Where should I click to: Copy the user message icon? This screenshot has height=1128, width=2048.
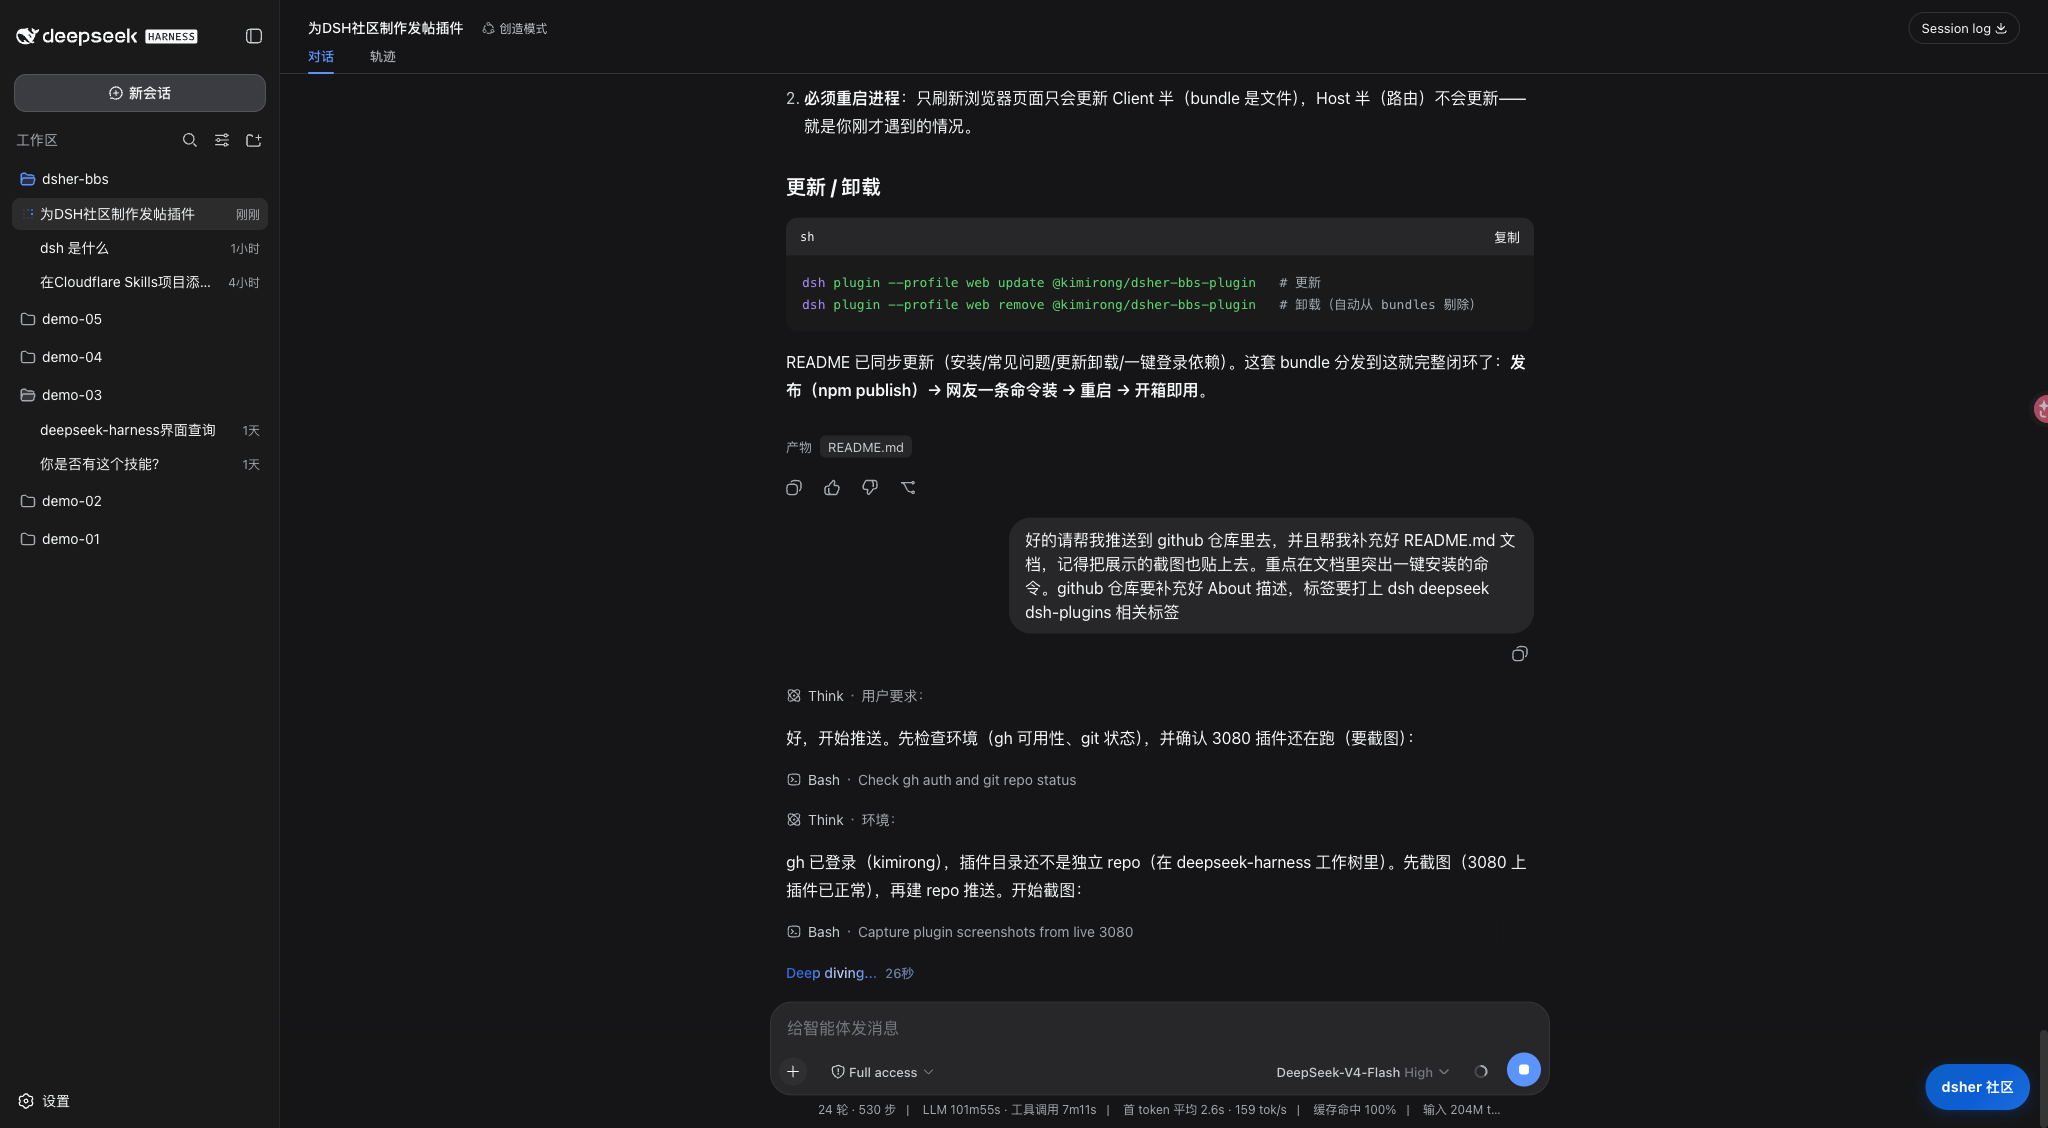point(1519,654)
